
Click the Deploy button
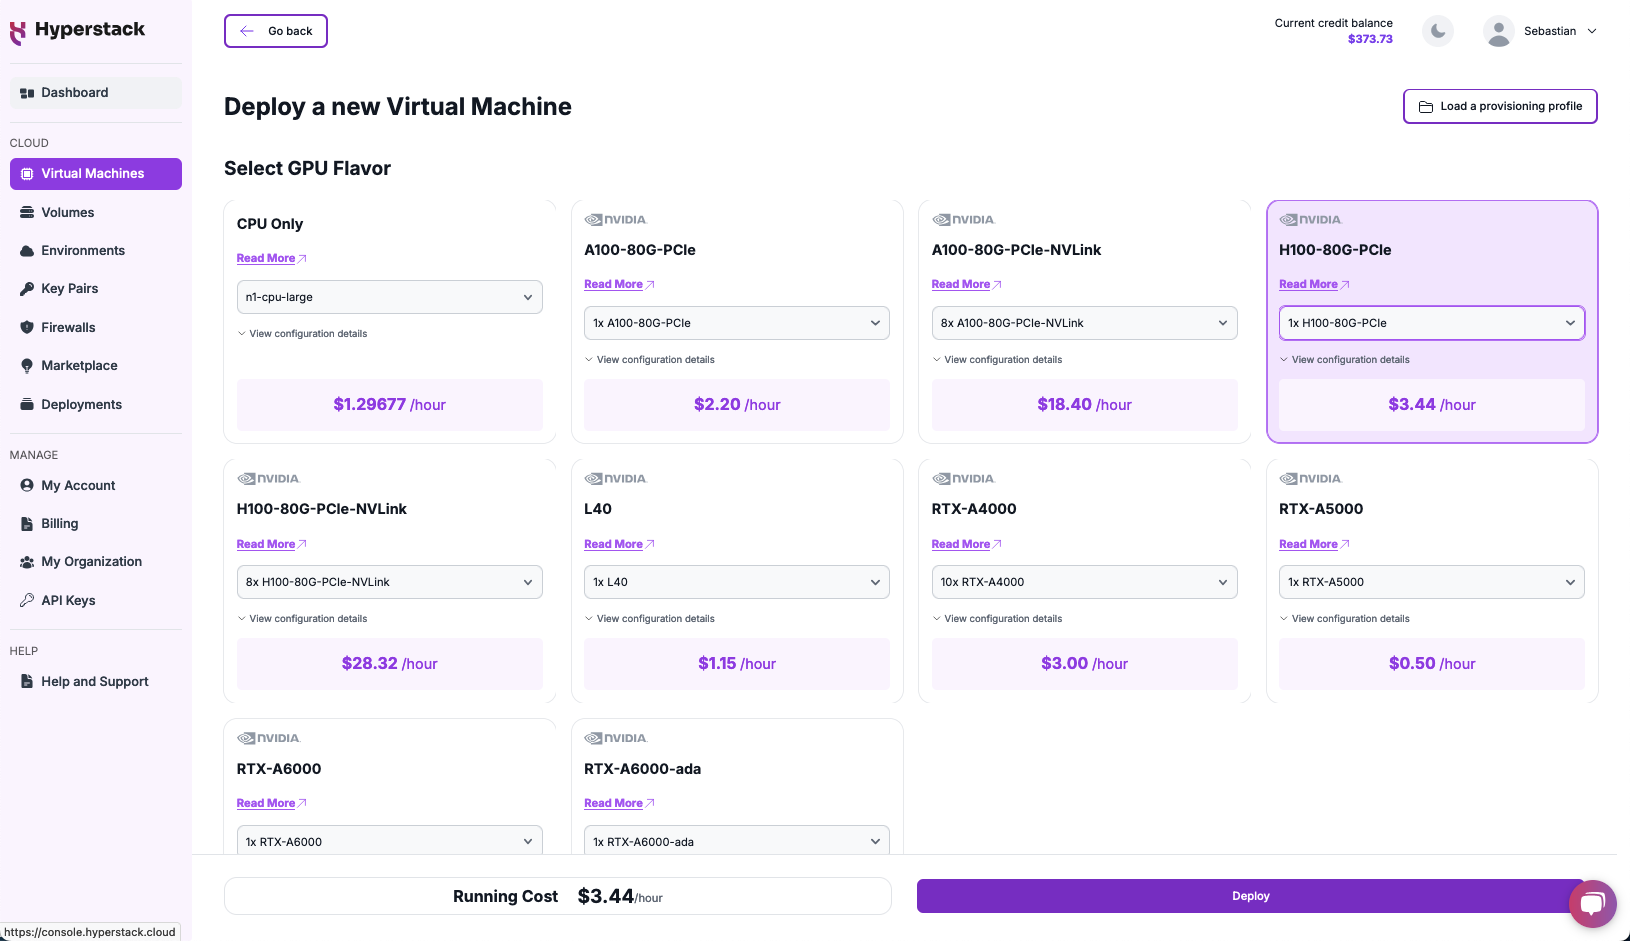pyautogui.click(x=1250, y=896)
